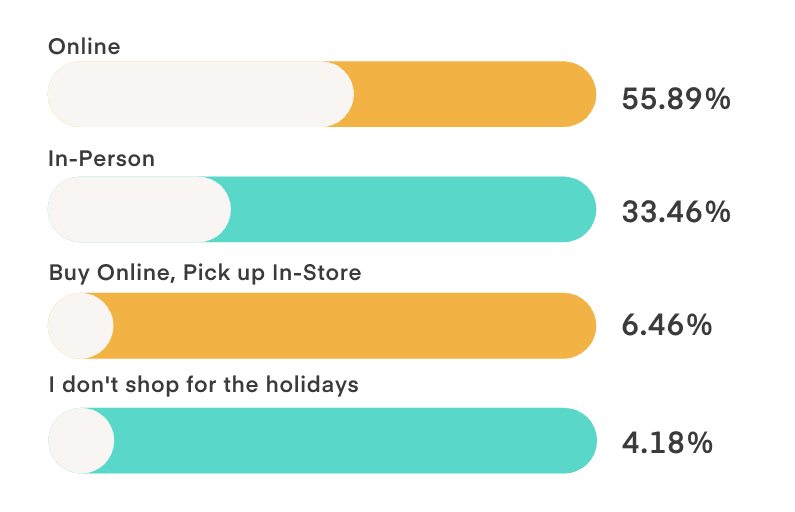Select the 33.46% percentage value

(x=676, y=212)
